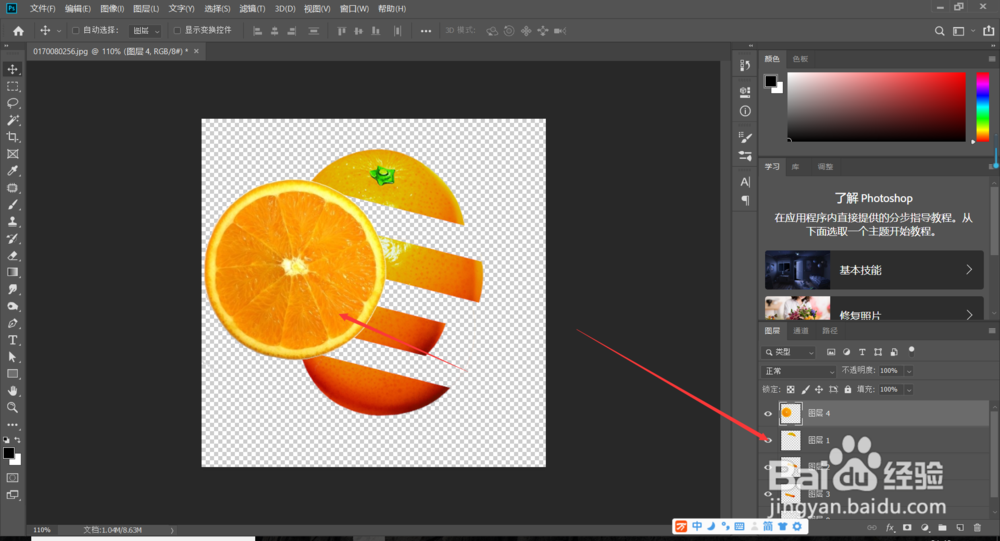Open the 滤镜(T) menu

pos(252,9)
